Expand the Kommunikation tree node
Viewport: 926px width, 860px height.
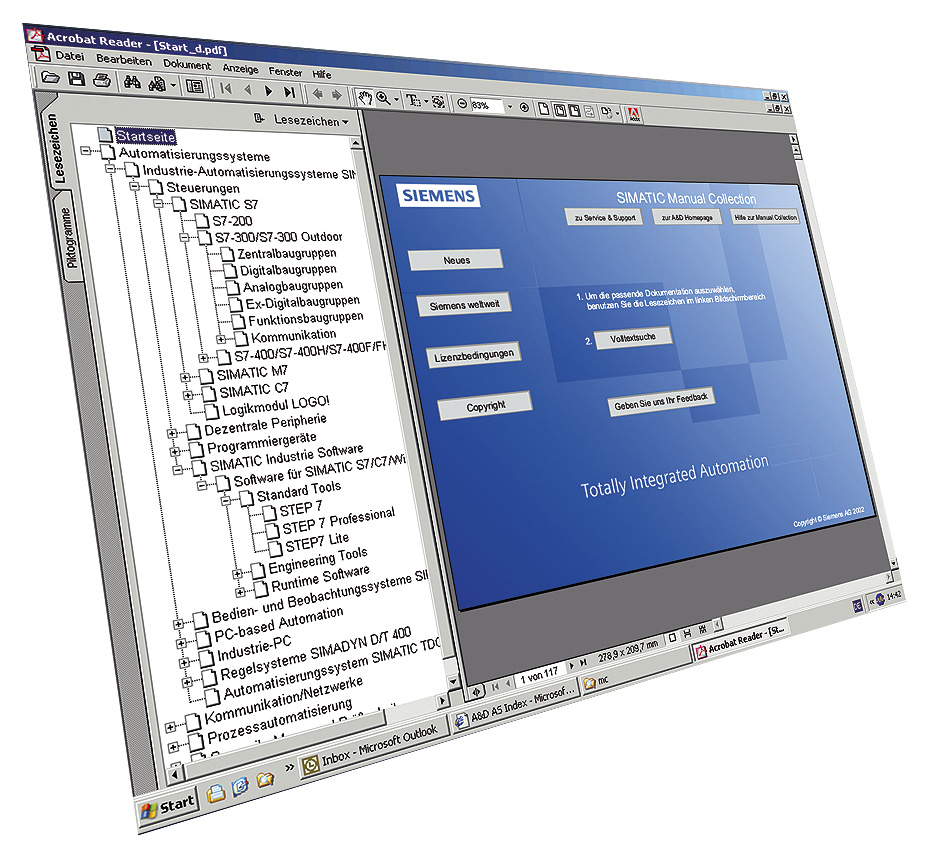(x=221, y=339)
